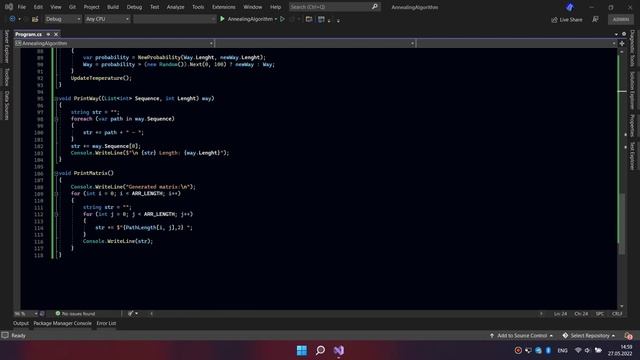Open the Test menu
The height and width of the screenshot is (360, 640).
(154, 7)
